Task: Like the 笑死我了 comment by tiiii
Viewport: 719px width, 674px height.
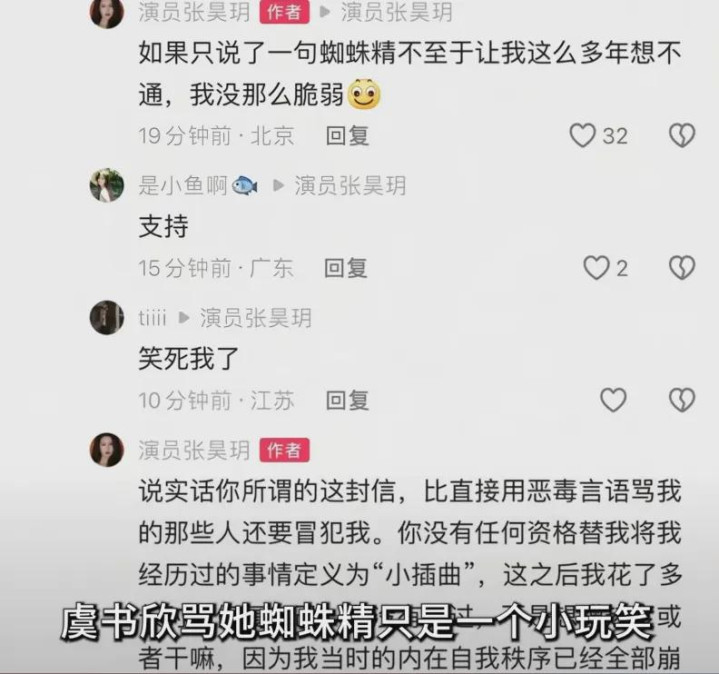Action: [x=613, y=400]
